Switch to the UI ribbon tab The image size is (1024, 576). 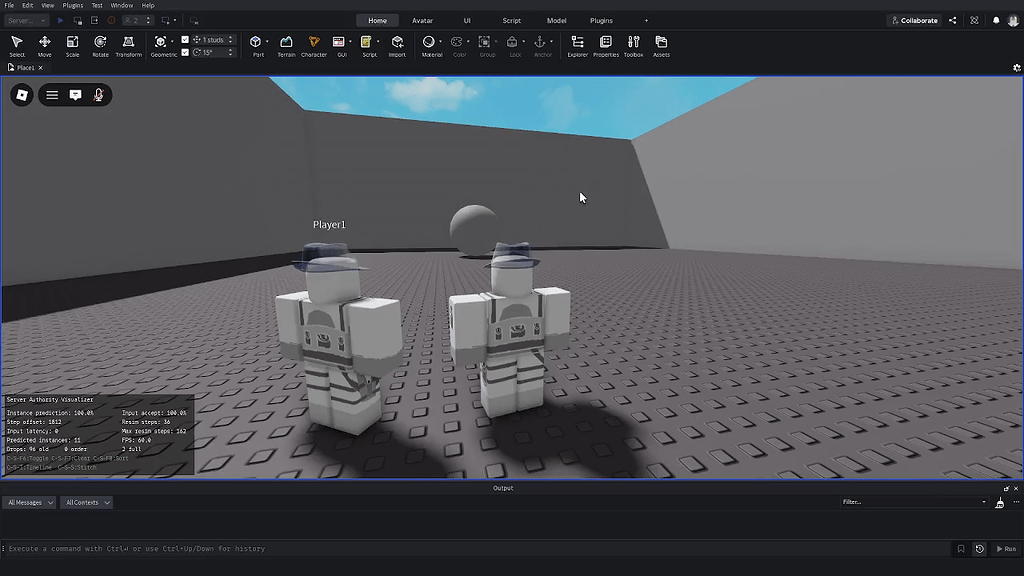pyautogui.click(x=467, y=20)
